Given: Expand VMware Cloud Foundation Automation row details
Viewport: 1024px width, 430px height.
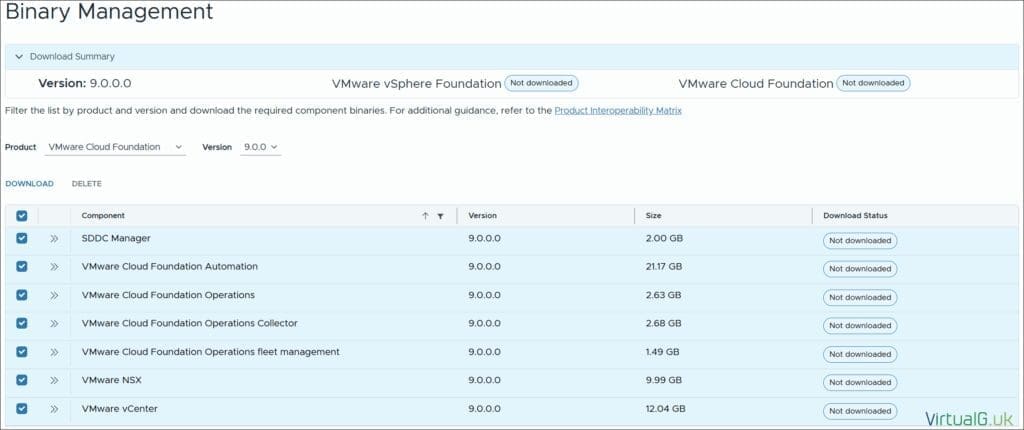Looking at the screenshot, I should click(54, 267).
